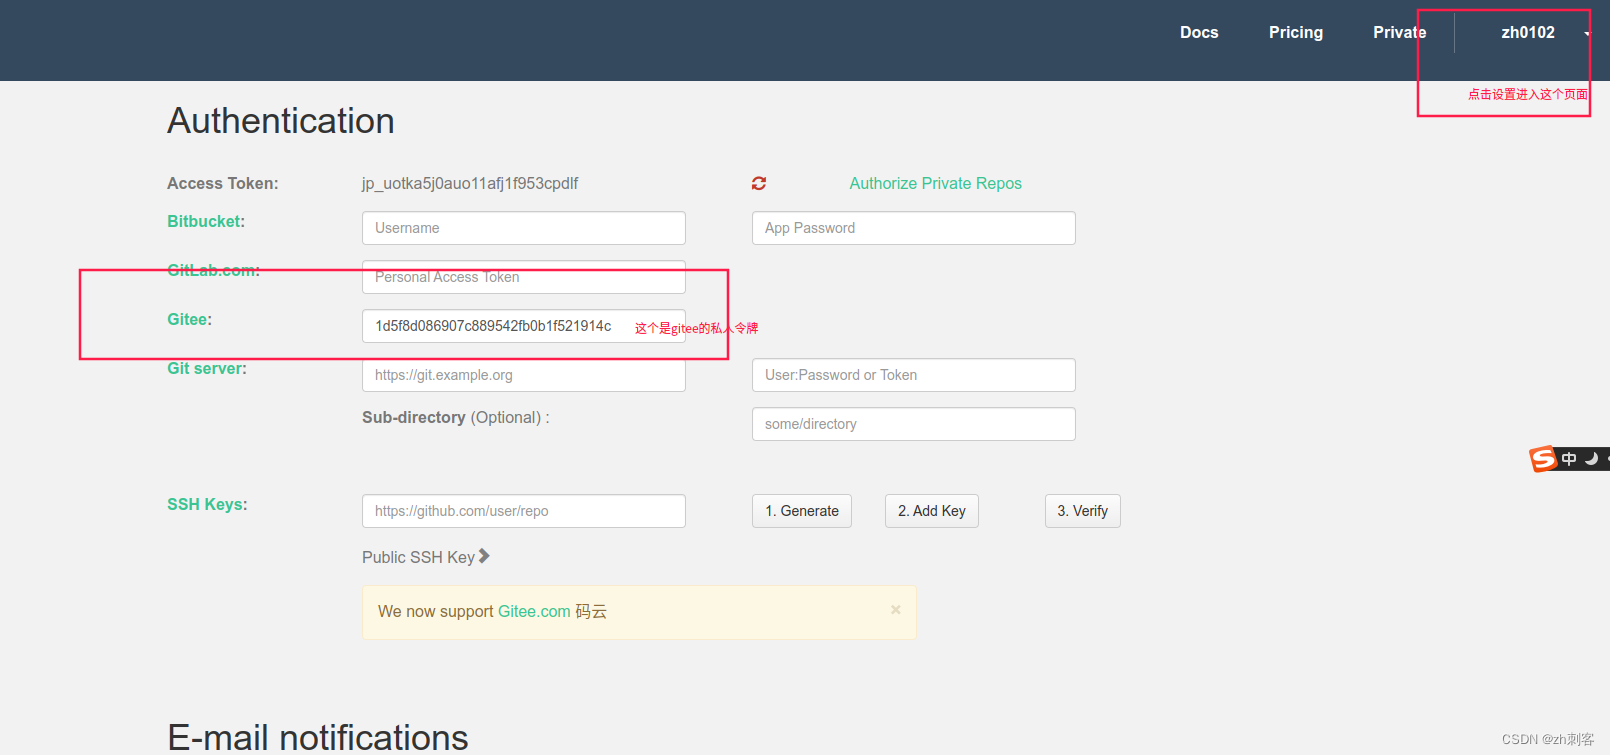Select the access token text jp_uotka5j0auo11afj1f953cpdlf

click(470, 183)
